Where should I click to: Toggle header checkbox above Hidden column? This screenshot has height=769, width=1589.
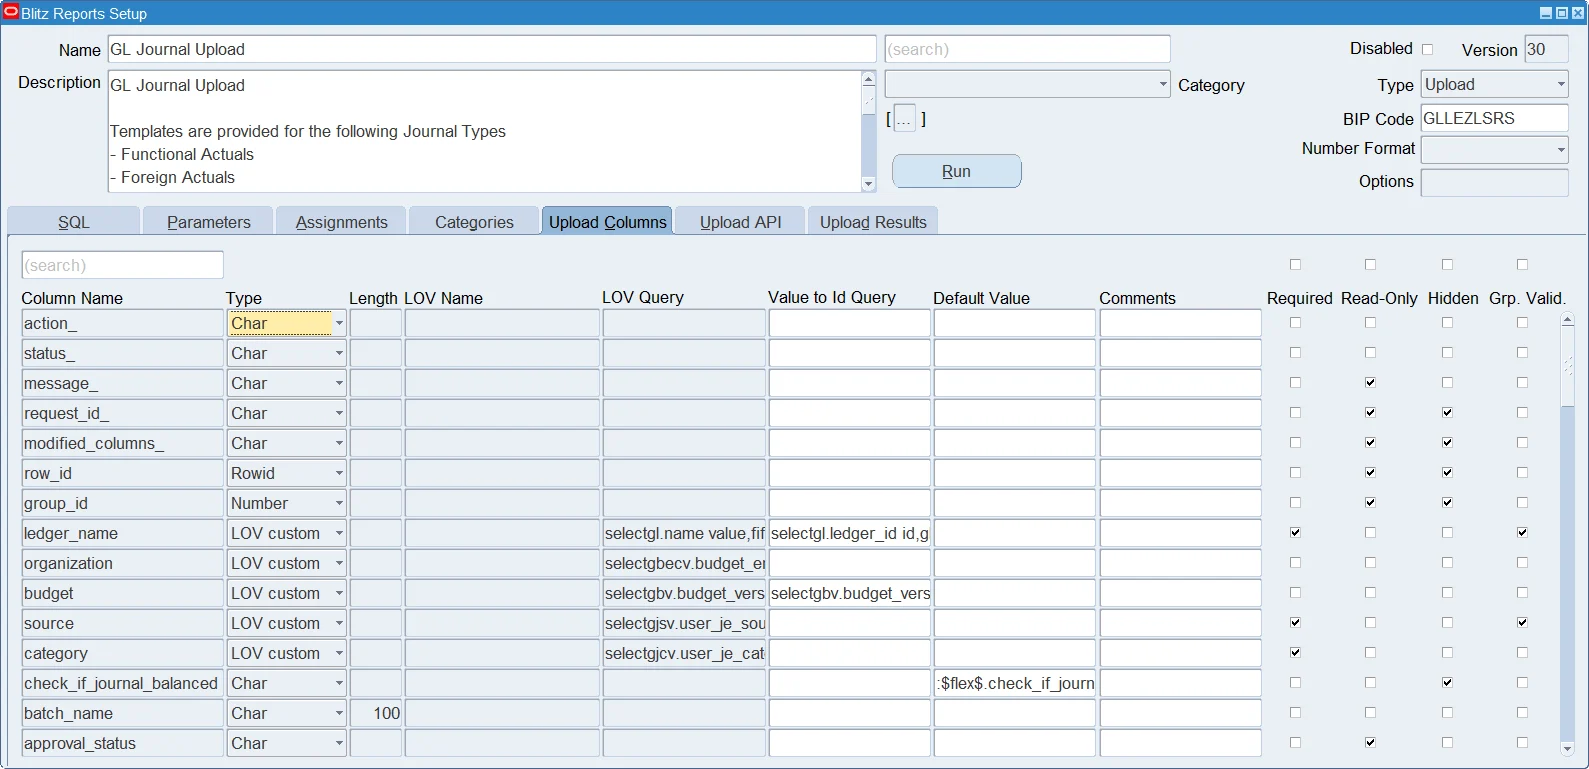[x=1447, y=264]
